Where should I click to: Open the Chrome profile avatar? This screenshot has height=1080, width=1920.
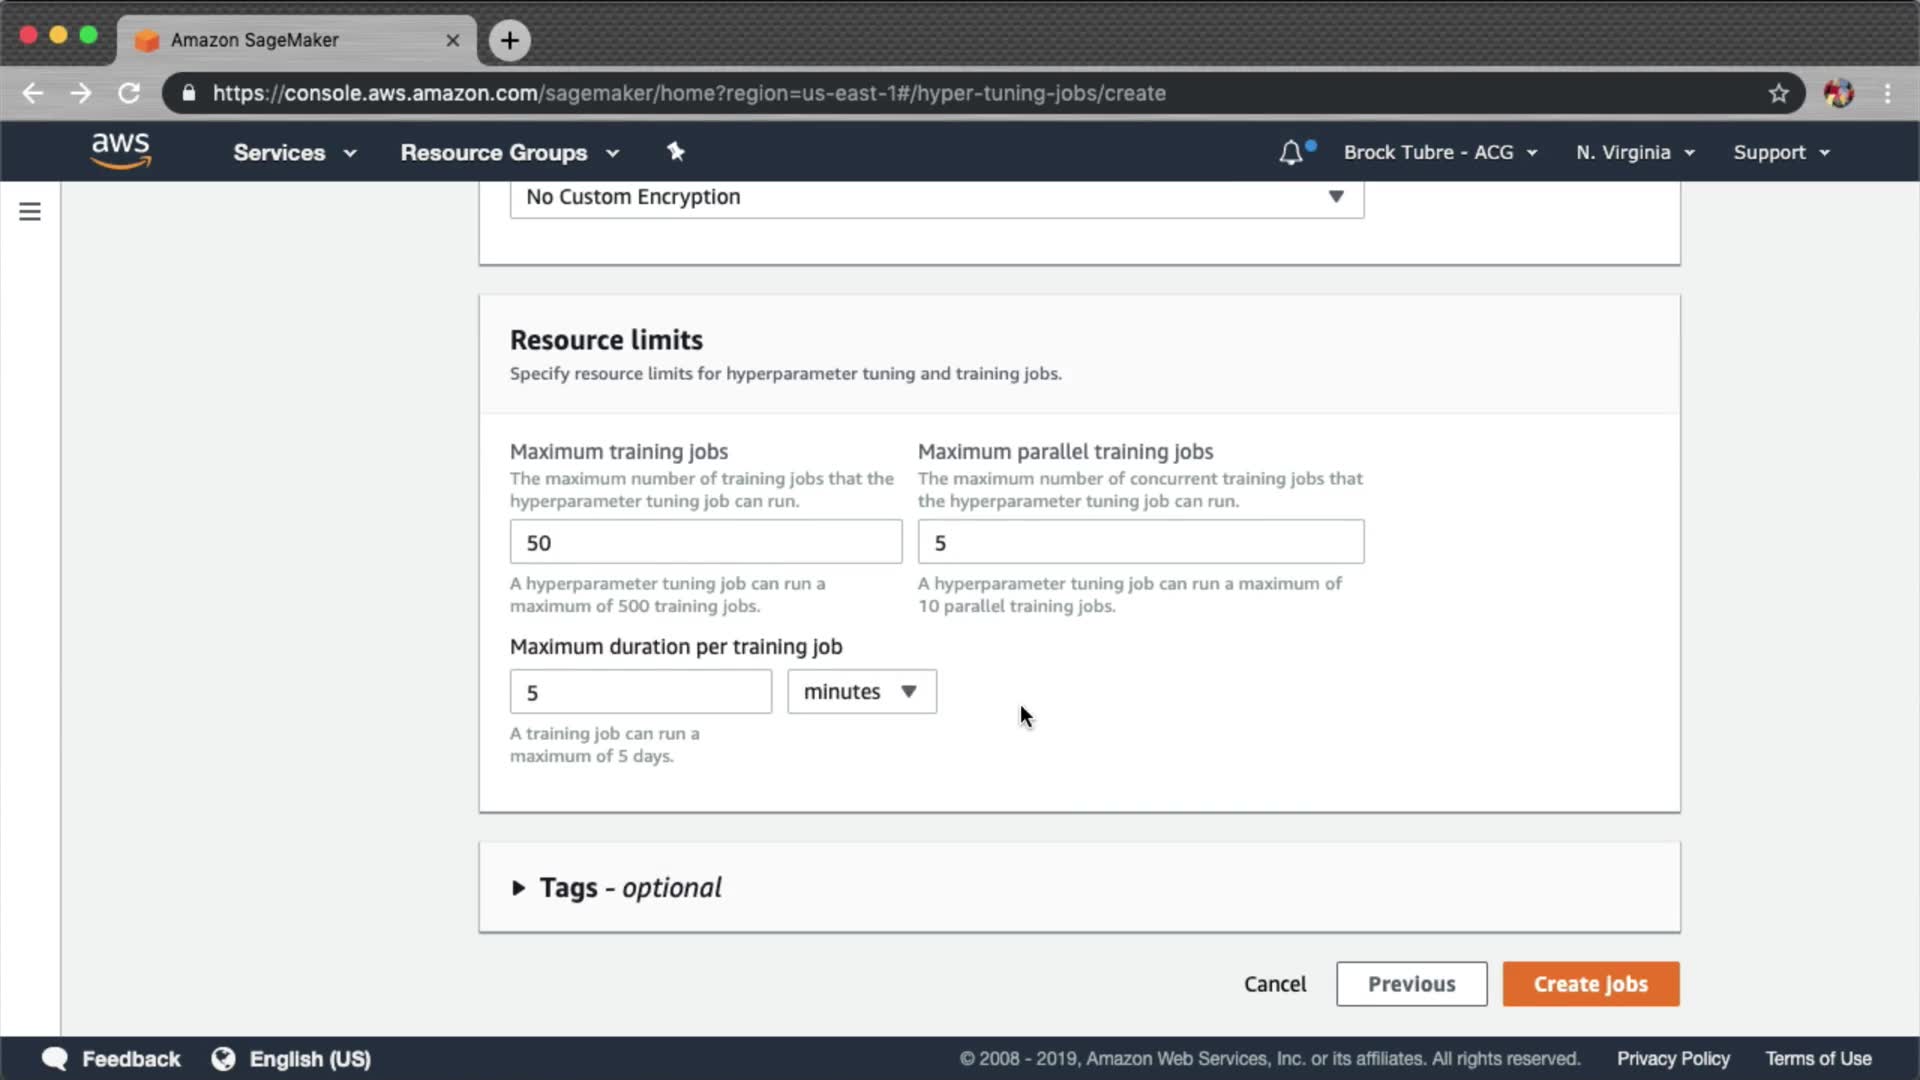[x=1838, y=93]
